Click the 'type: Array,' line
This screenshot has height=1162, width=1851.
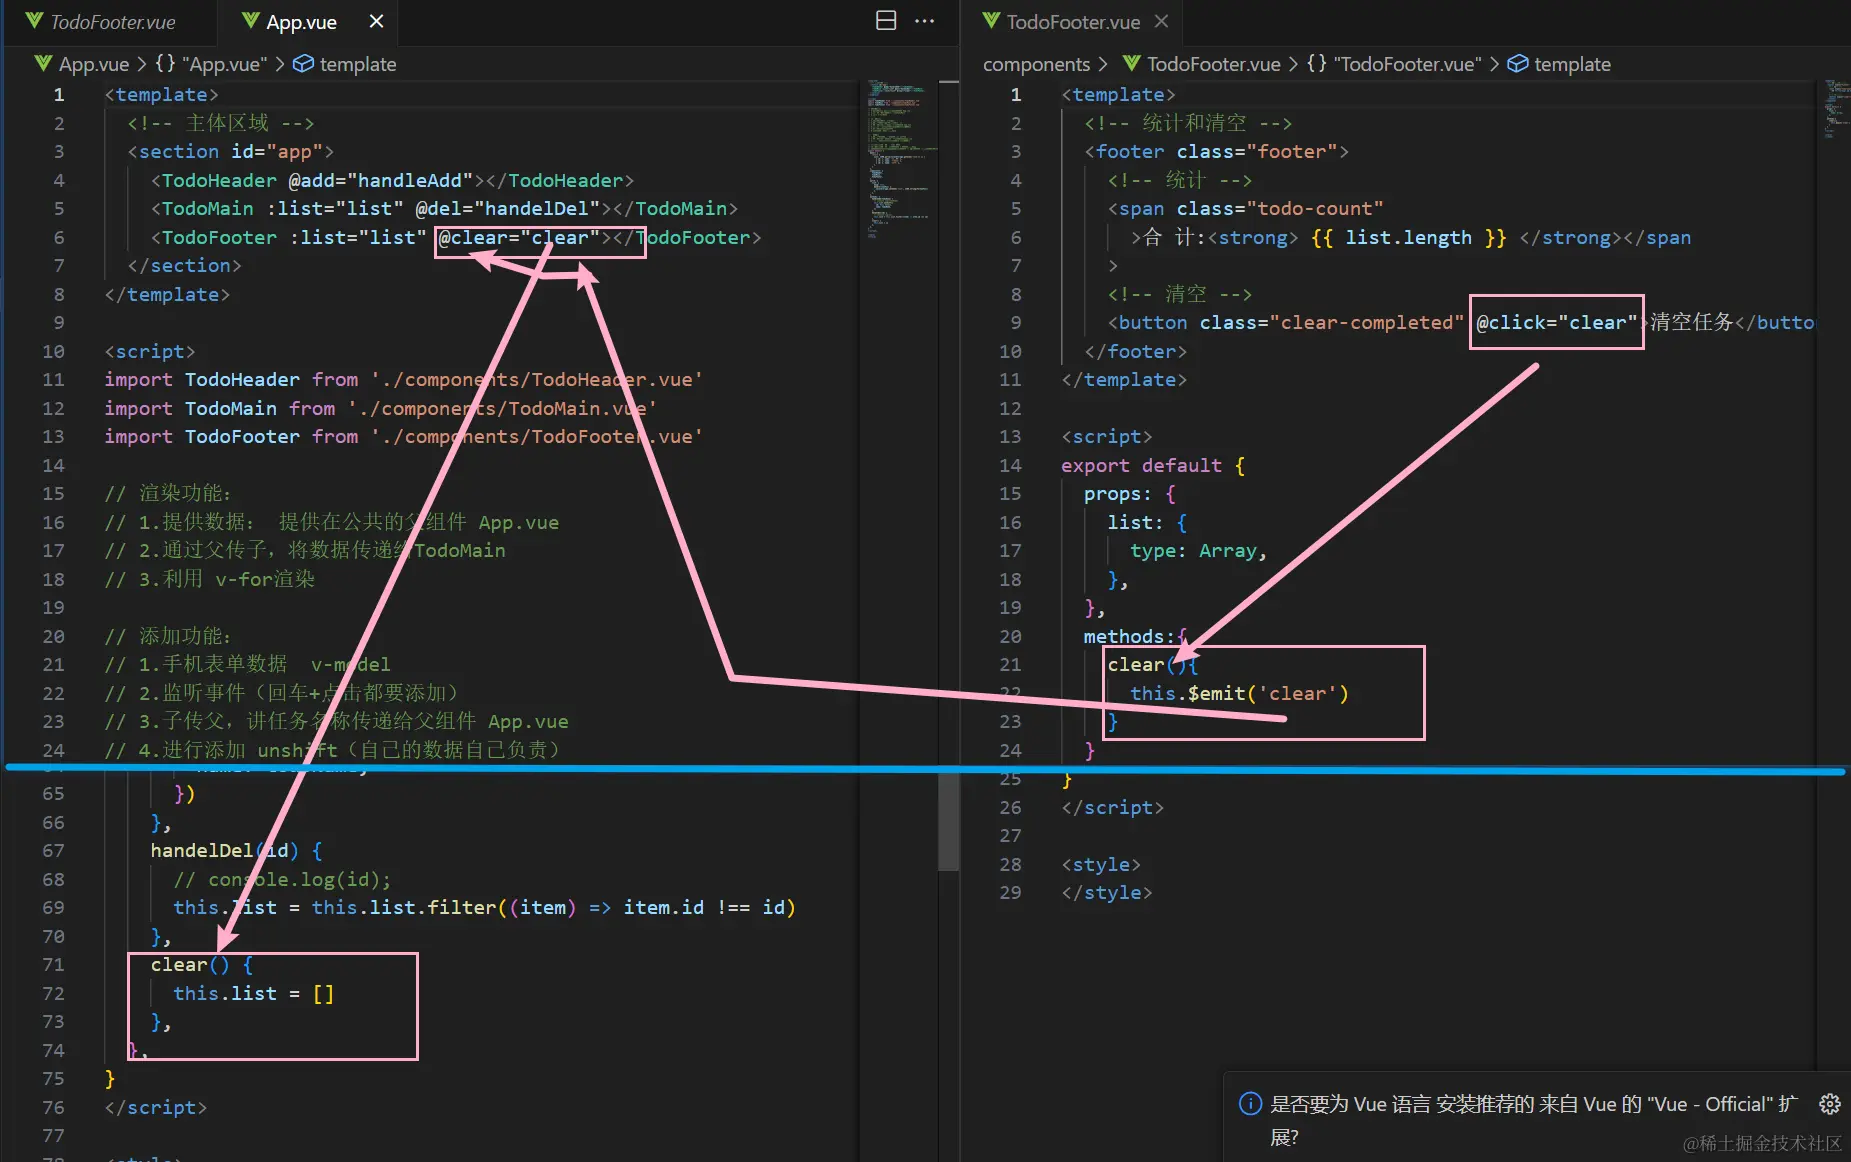point(1198,551)
